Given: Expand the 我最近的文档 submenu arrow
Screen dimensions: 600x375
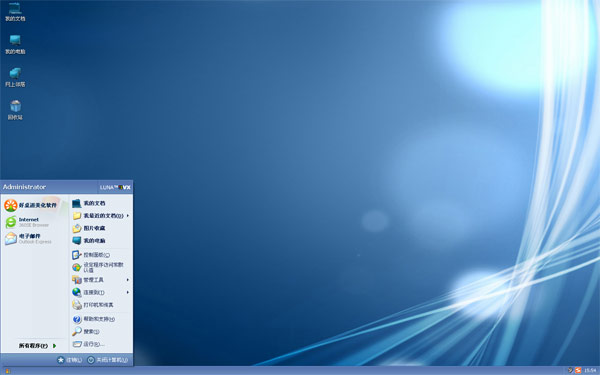Looking at the screenshot, I should (128, 215).
